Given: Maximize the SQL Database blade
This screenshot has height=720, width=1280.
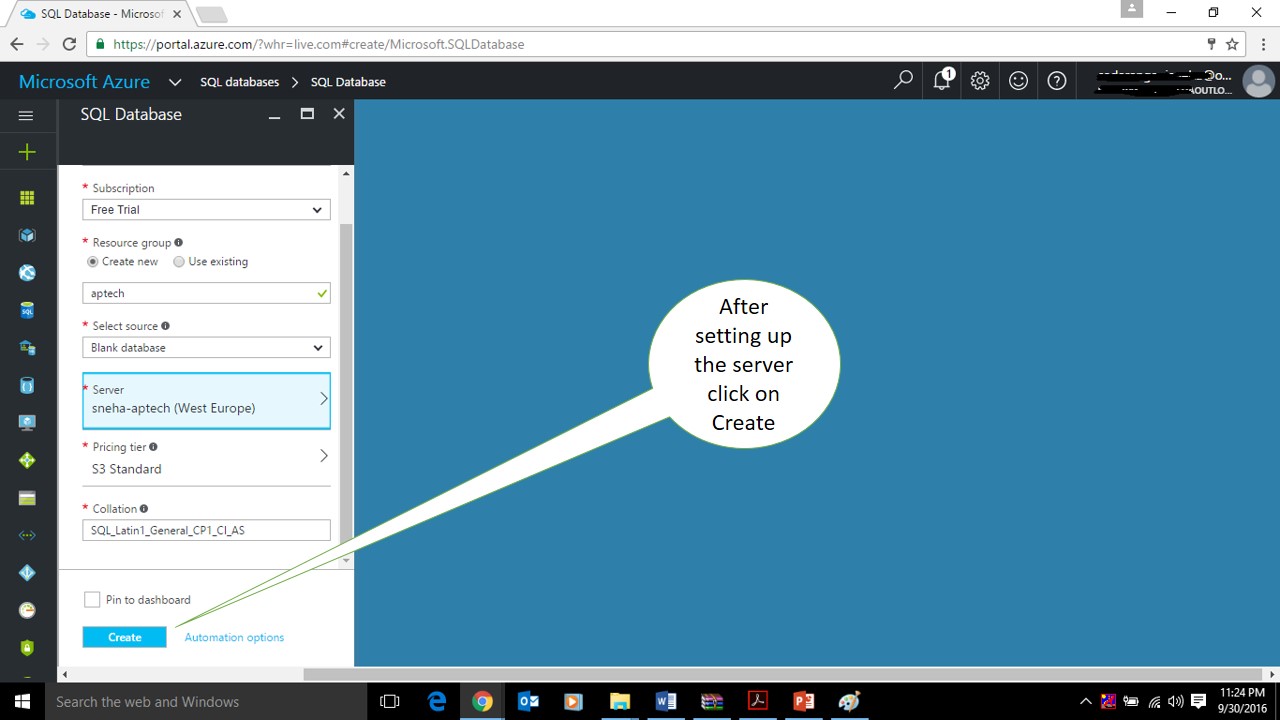Looking at the screenshot, I should [x=307, y=114].
